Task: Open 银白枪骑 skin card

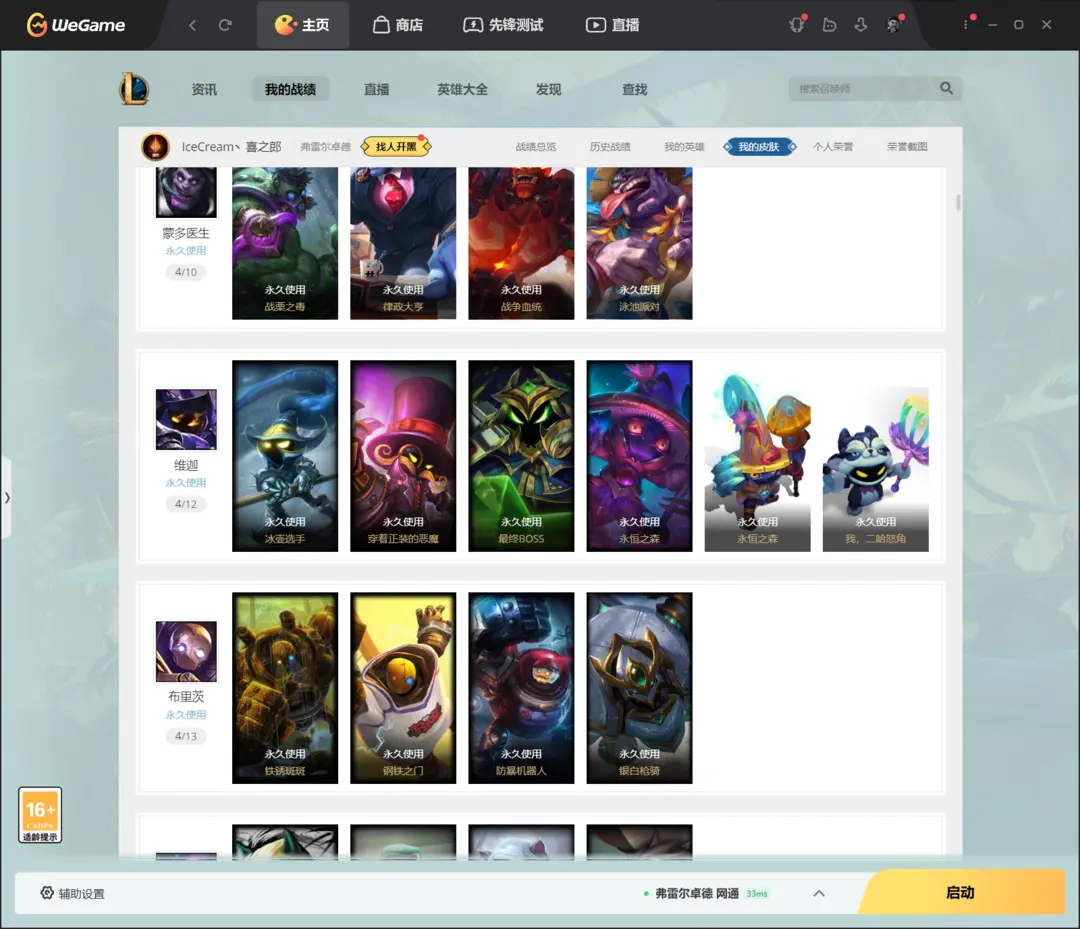Action: point(639,688)
